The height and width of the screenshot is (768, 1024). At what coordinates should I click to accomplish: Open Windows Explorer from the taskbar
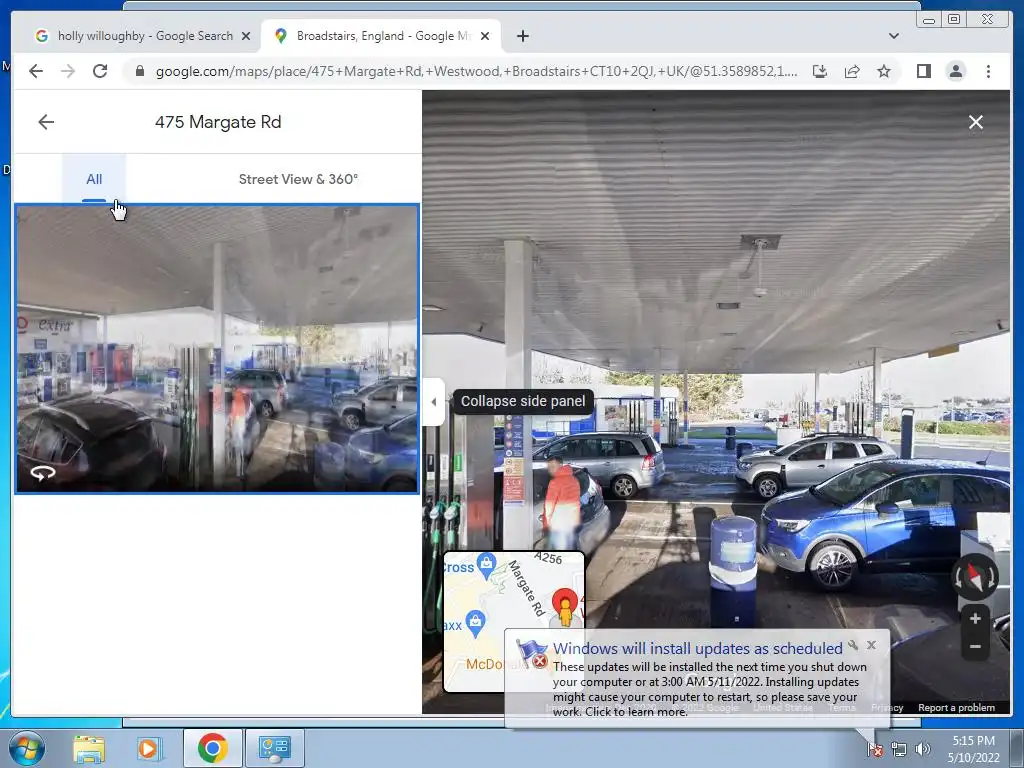pos(89,749)
